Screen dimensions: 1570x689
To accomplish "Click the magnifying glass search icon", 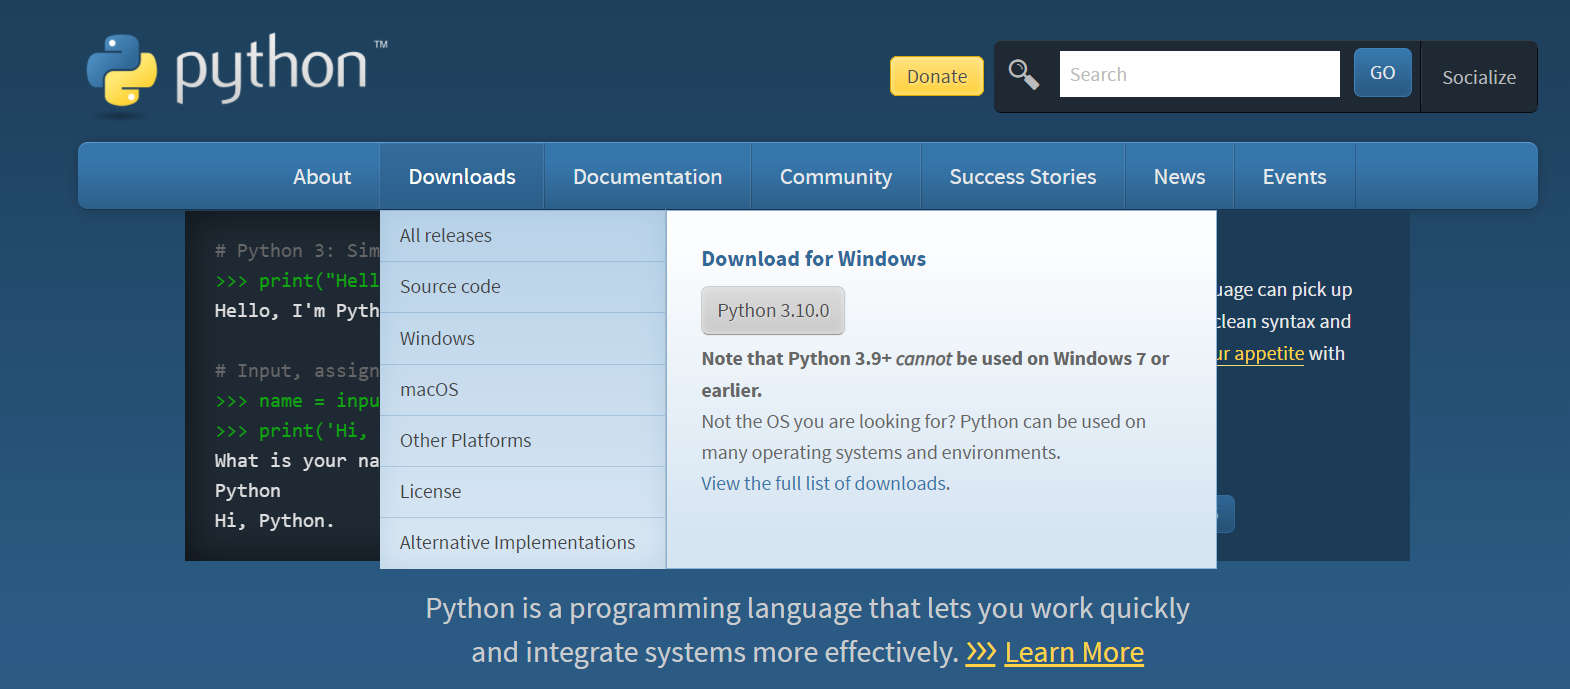I will pos(1023,75).
